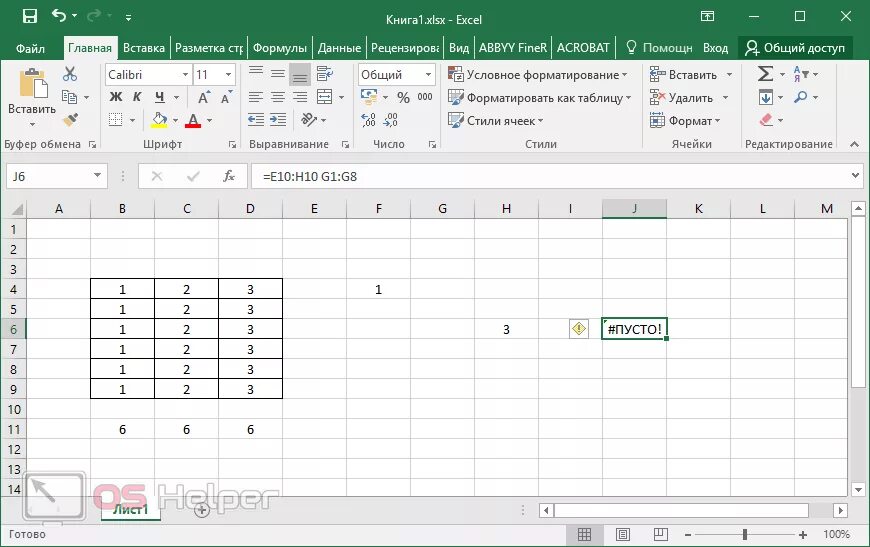Viewport: 870px width, 547px height.
Task: Expand the formula bar chevron
Action: click(855, 176)
